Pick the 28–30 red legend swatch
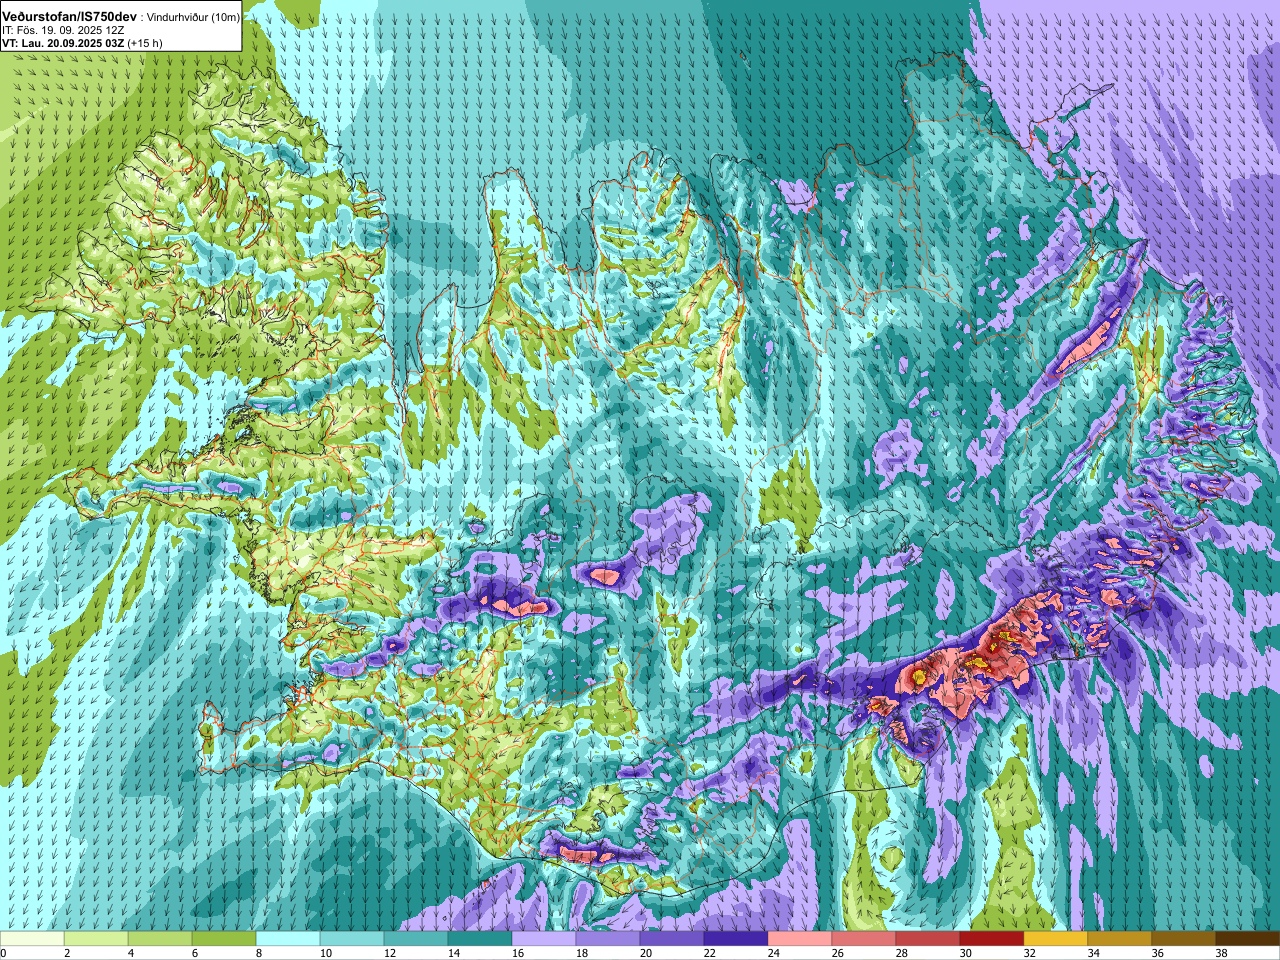 (928, 939)
